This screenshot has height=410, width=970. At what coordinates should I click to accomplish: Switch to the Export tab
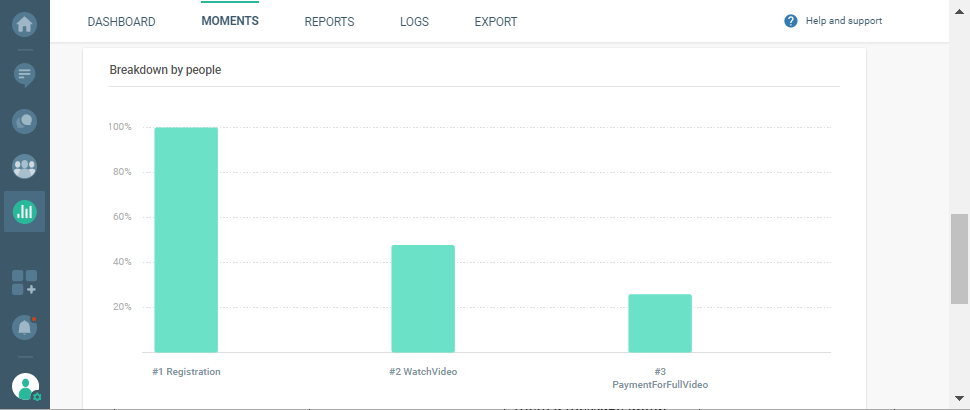click(496, 22)
